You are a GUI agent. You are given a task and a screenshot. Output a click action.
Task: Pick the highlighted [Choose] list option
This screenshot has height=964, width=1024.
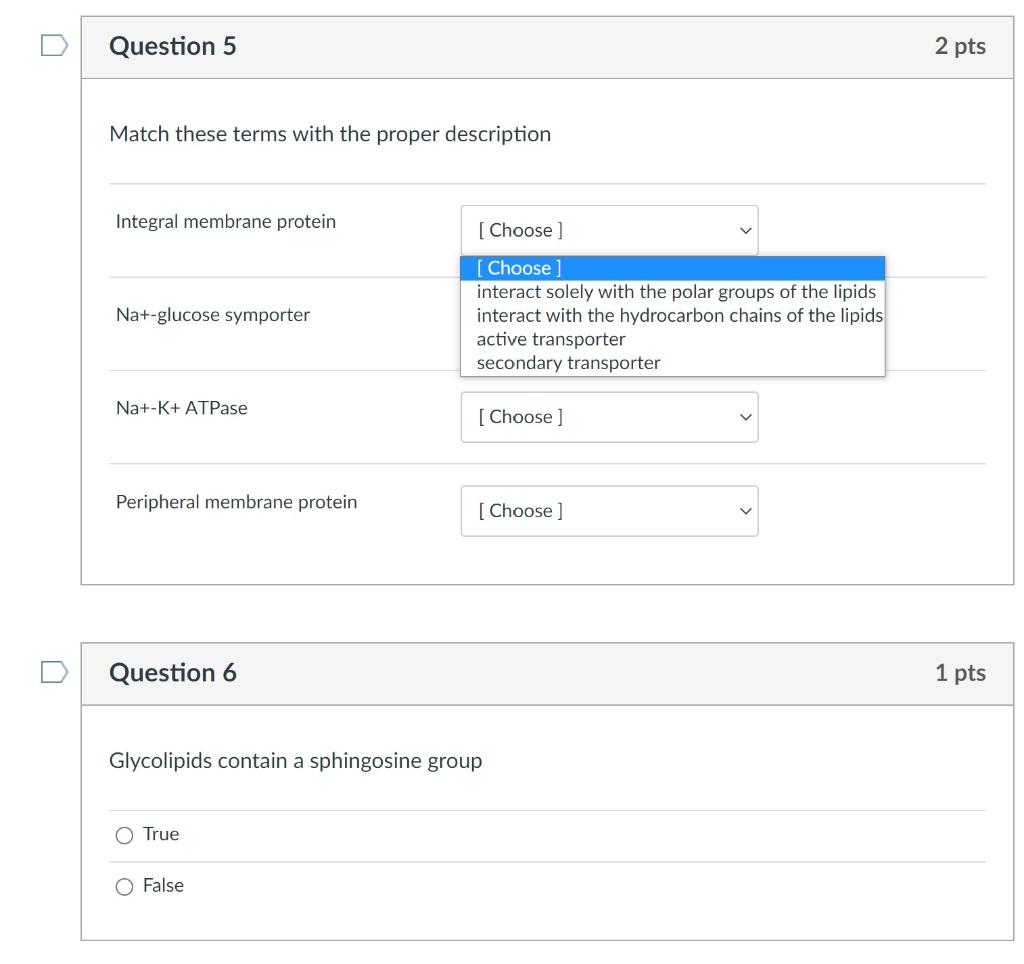(672, 268)
